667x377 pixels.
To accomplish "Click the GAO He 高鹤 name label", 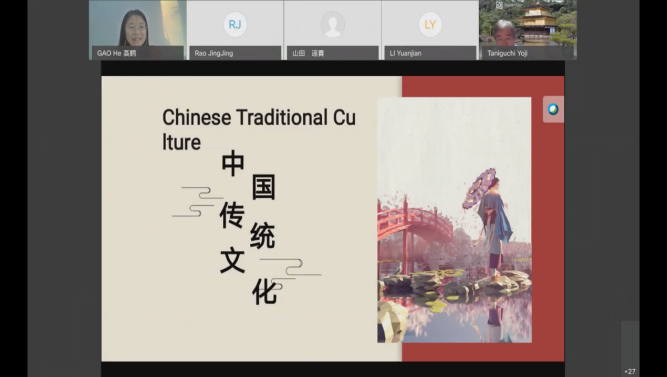I will tap(116, 53).
